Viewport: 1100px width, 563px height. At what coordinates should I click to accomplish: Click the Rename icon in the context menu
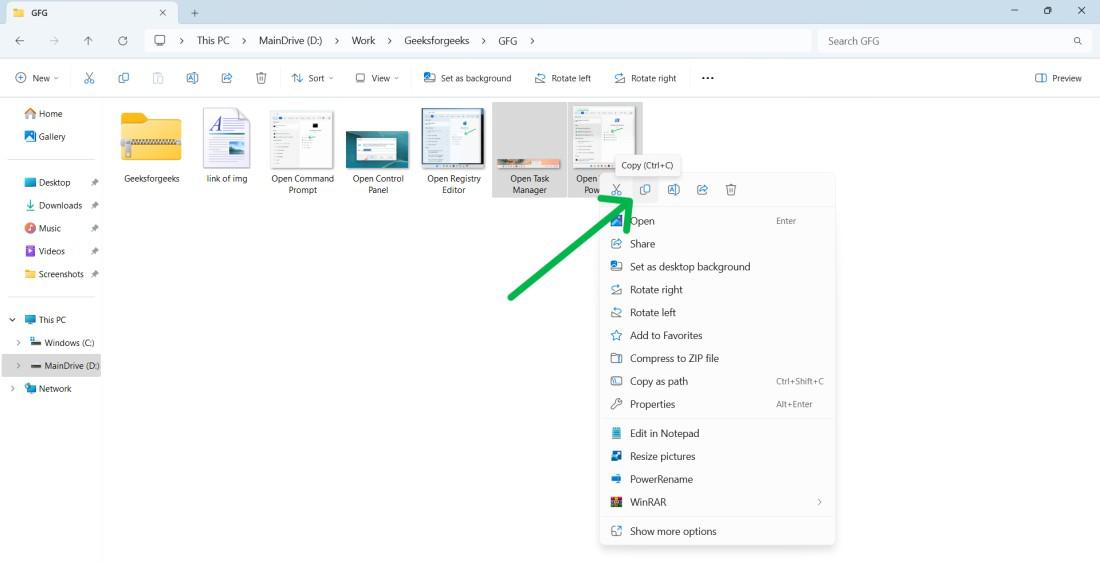click(x=673, y=190)
